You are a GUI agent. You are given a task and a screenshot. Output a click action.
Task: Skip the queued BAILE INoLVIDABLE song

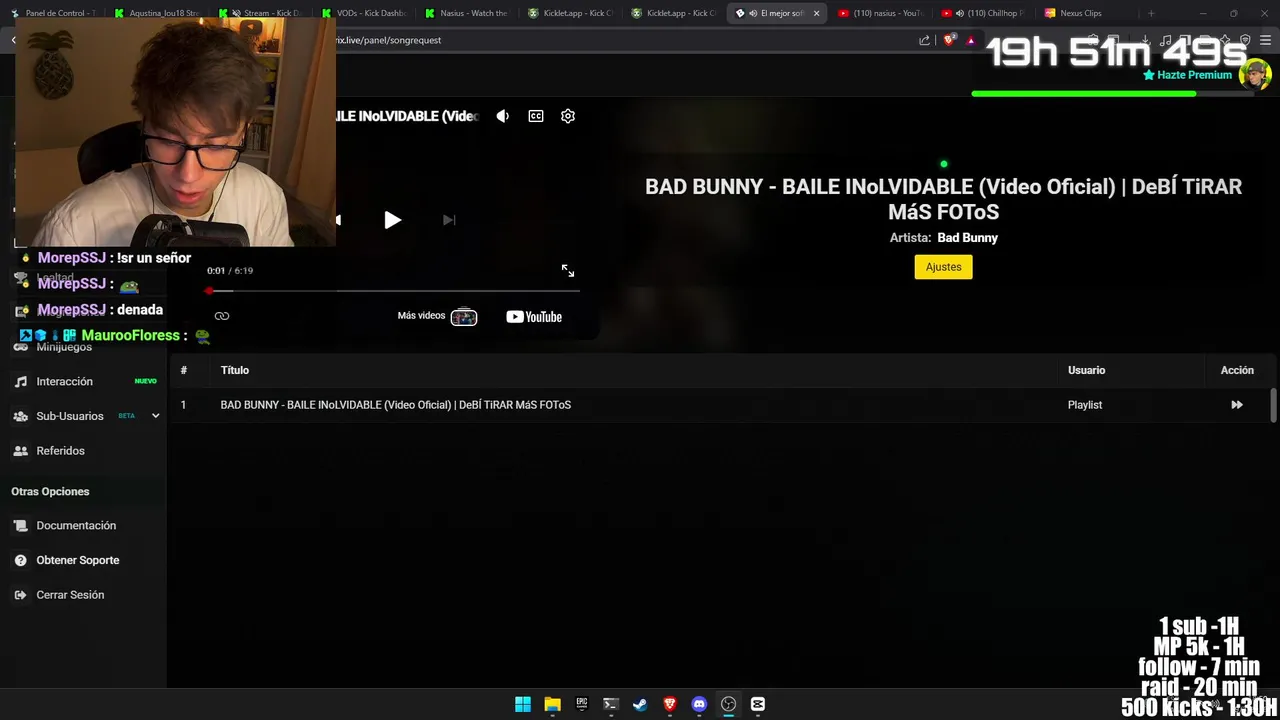pyautogui.click(x=1237, y=405)
